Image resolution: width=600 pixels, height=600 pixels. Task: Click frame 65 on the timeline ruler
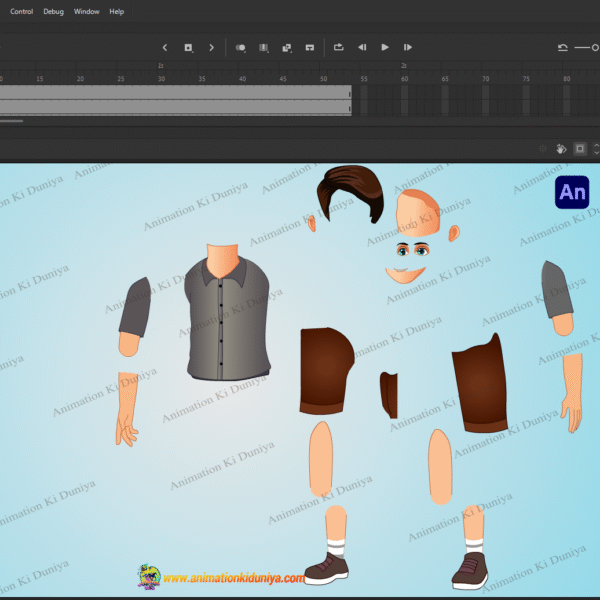(445, 79)
